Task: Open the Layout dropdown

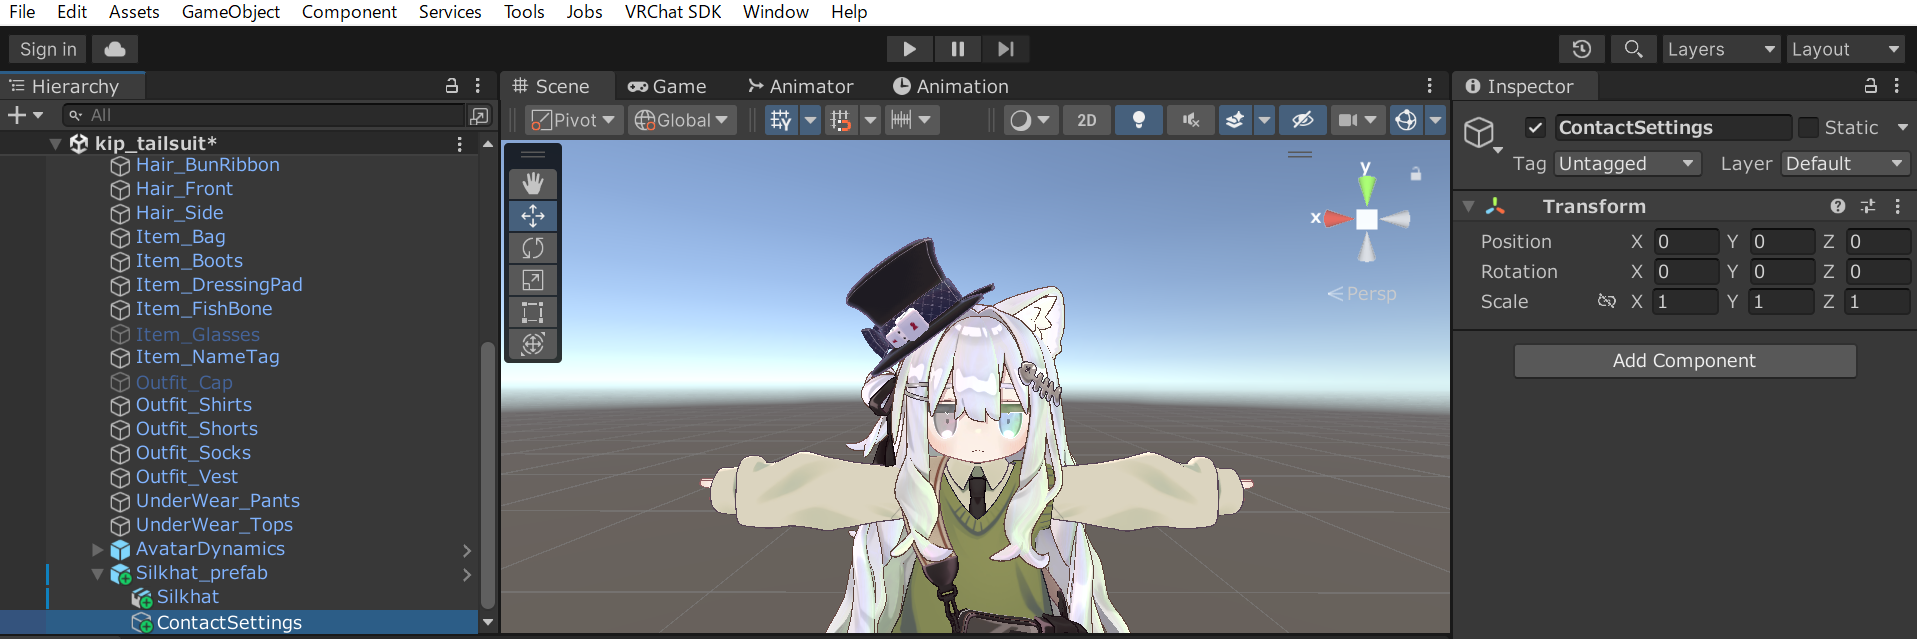Action: pyautogui.click(x=1845, y=49)
